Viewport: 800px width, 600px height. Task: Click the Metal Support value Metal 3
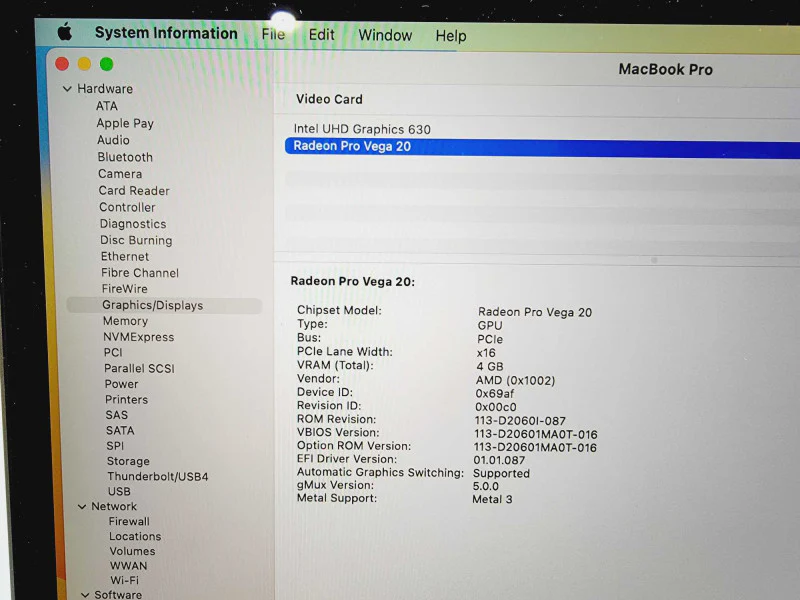(492, 499)
